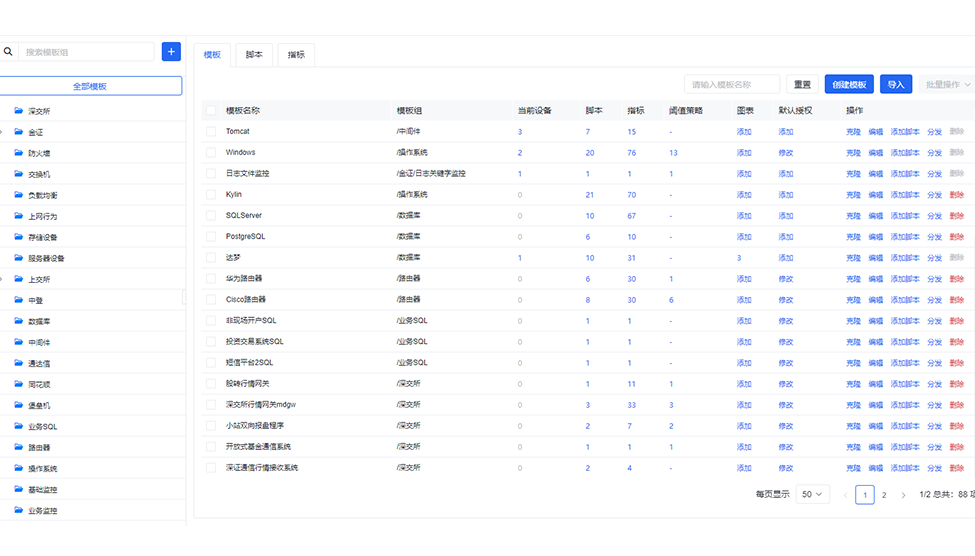975x556 pixels.
Task: Click threshold count 6 in Cisco路由器 row
Action: pyautogui.click(x=671, y=300)
